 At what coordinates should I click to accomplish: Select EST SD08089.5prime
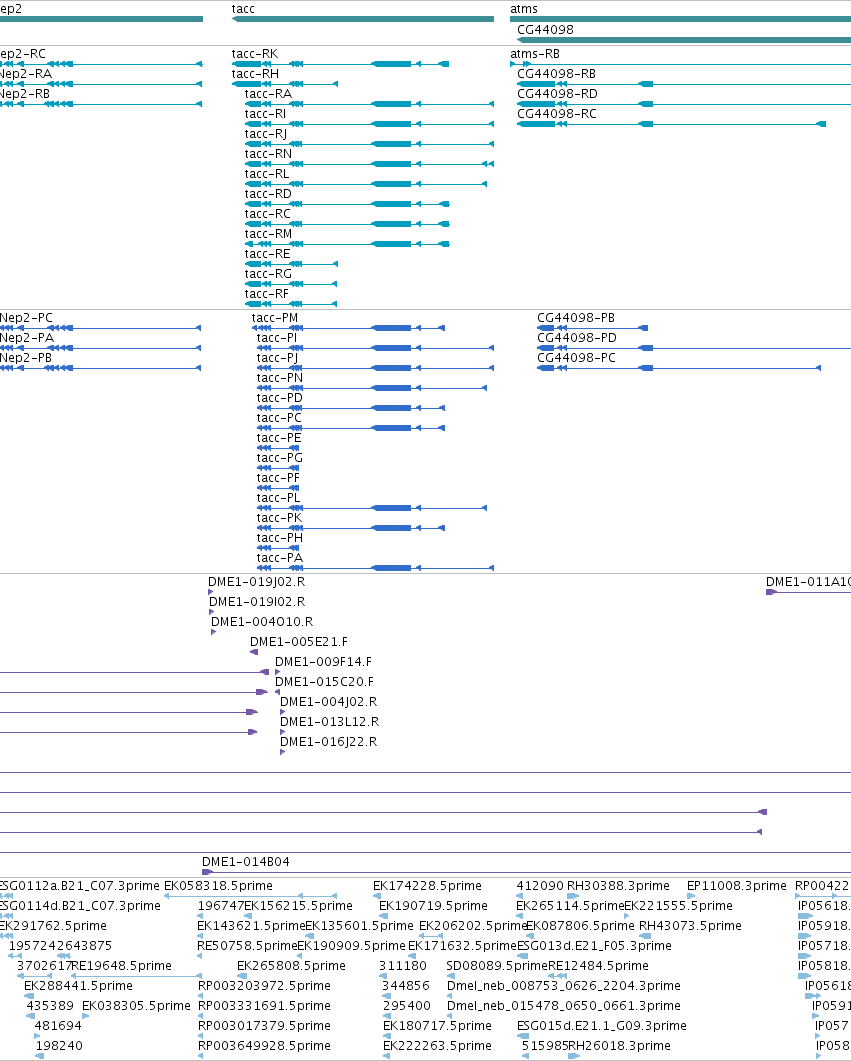click(451, 976)
